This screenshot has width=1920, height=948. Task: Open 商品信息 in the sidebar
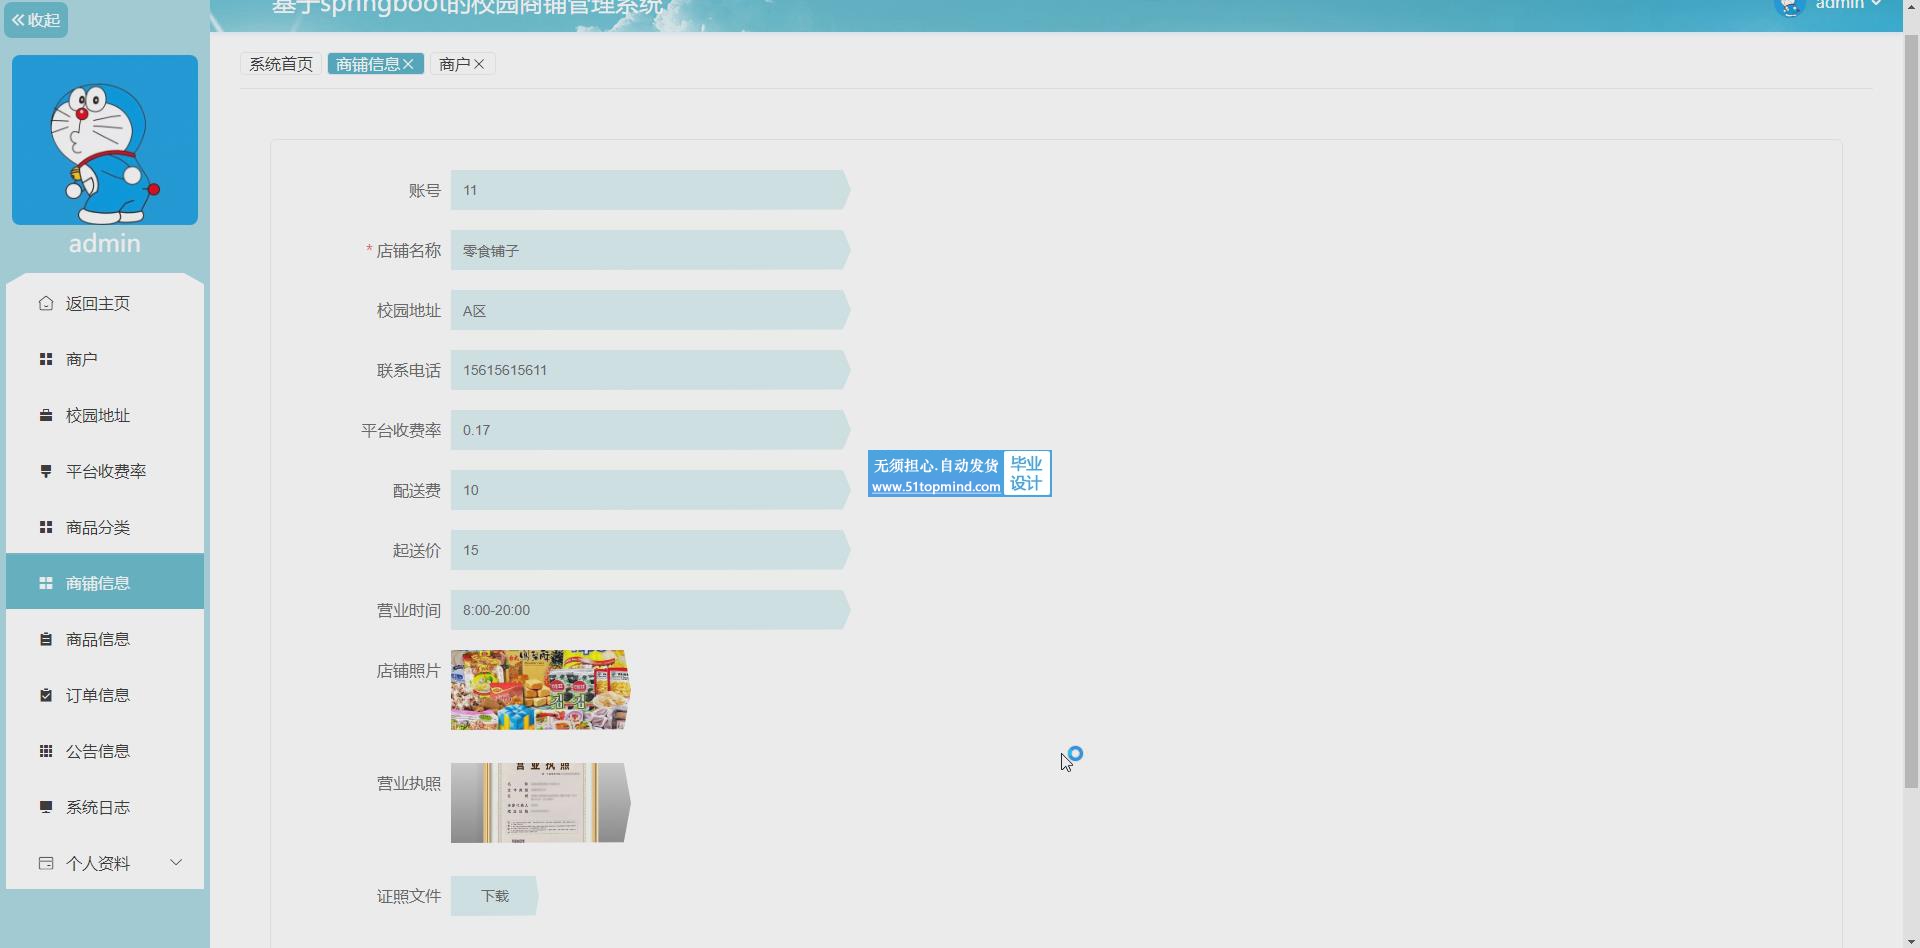(105, 639)
